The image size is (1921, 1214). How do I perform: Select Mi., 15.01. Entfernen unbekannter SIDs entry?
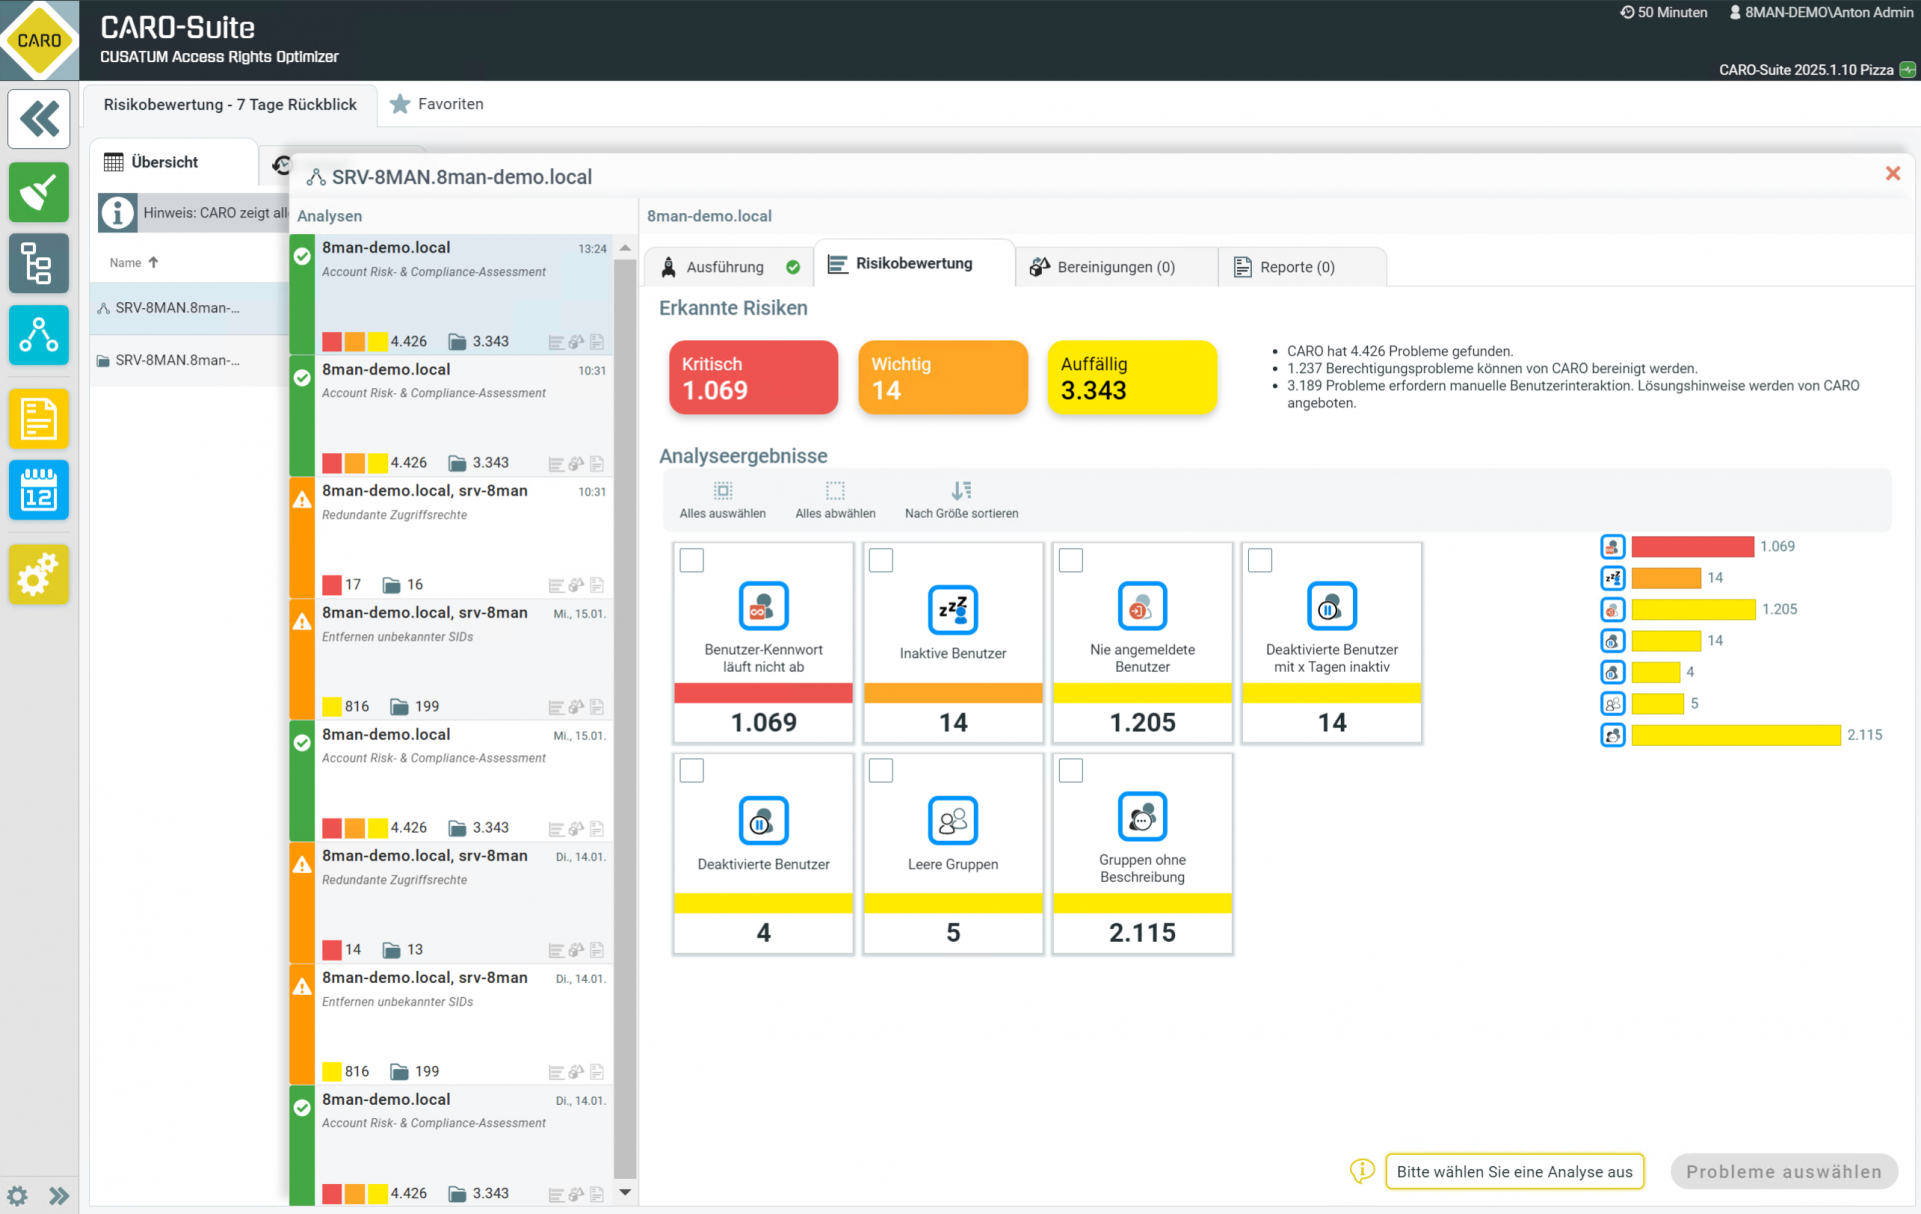[451, 660]
